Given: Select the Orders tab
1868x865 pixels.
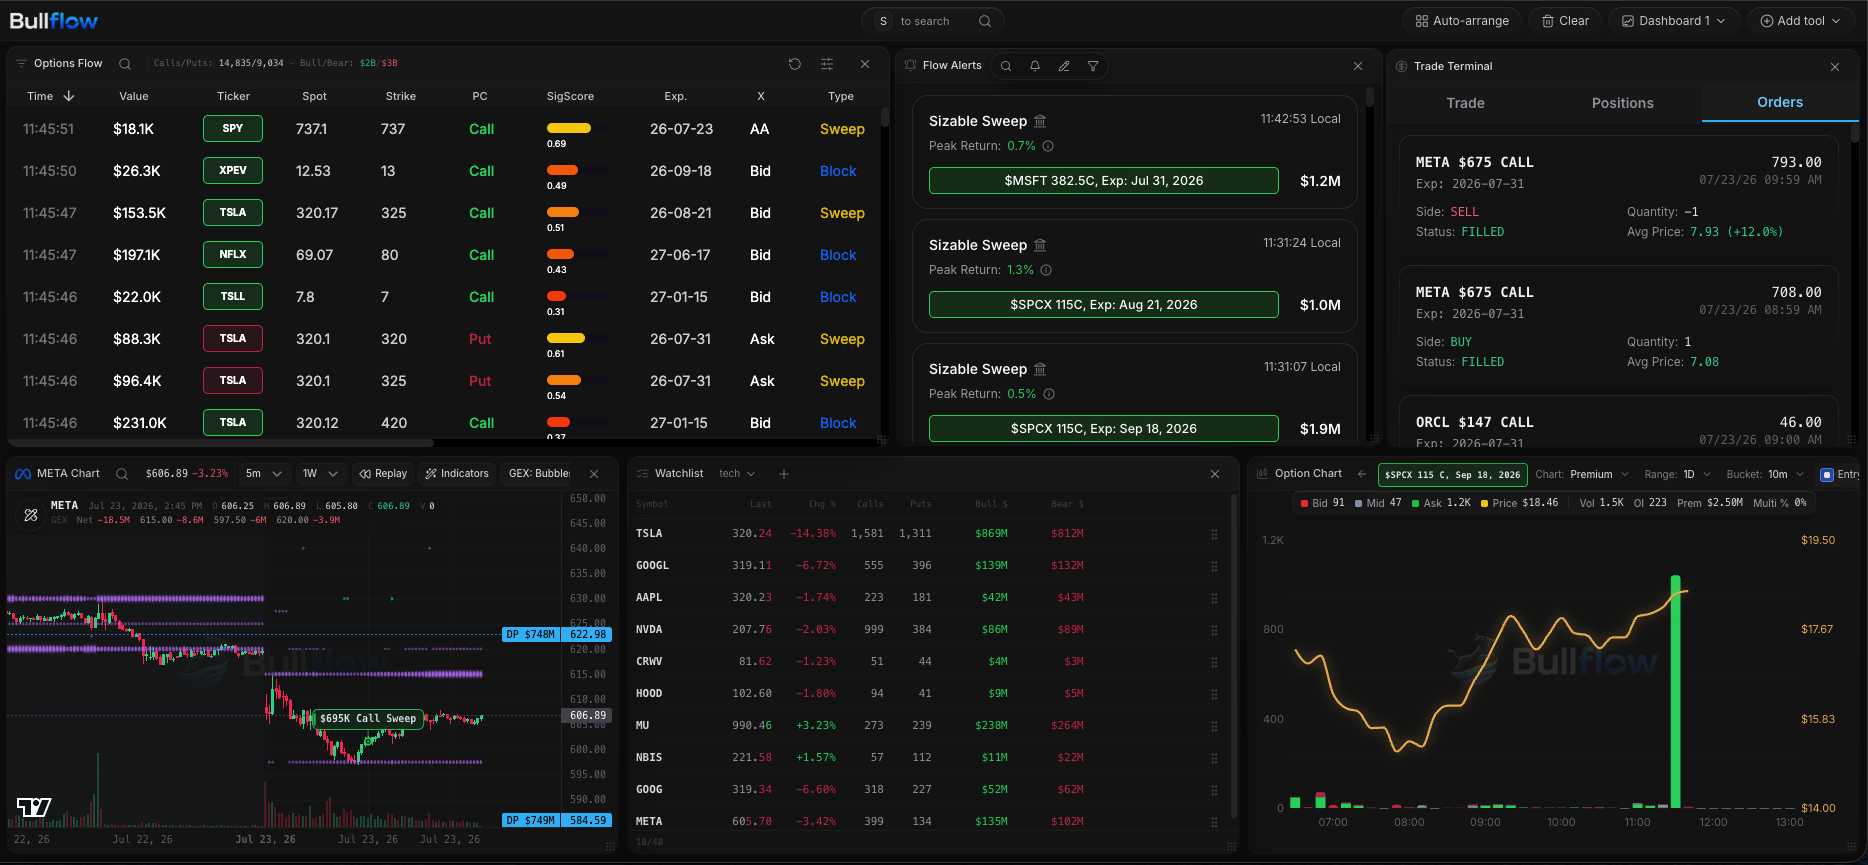Looking at the screenshot, I should [x=1780, y=103].
